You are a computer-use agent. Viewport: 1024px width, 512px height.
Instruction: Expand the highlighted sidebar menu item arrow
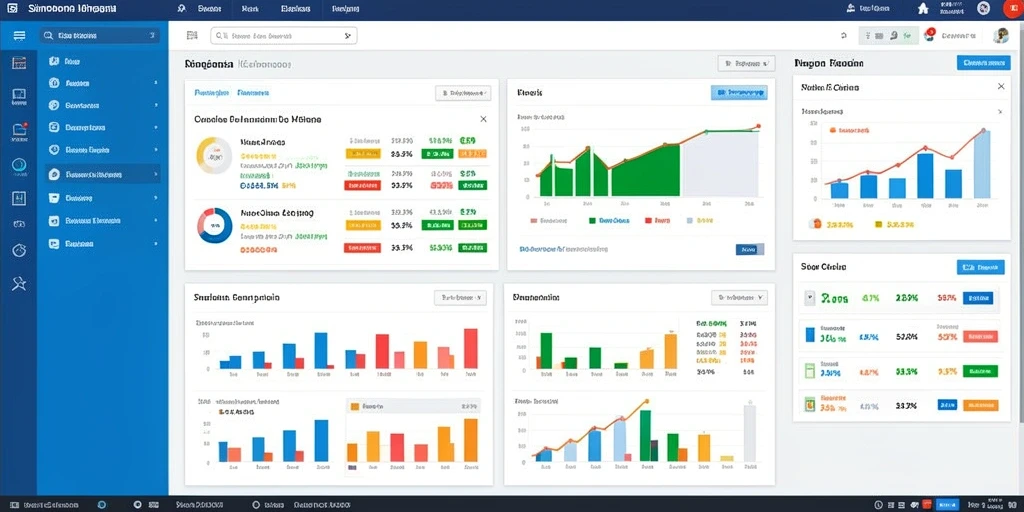(x=155, y=174)
